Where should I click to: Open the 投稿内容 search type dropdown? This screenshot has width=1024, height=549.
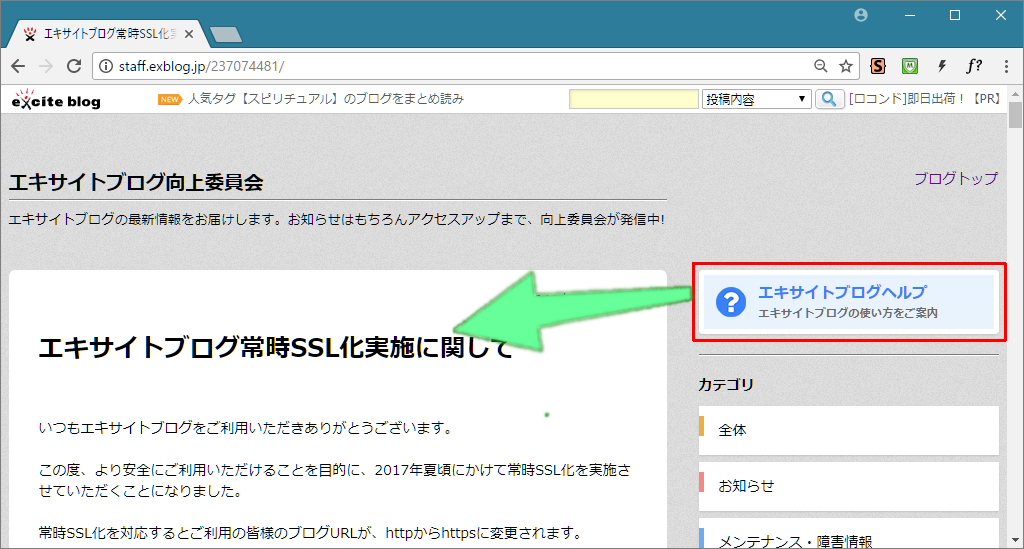[x=756, y=99]
